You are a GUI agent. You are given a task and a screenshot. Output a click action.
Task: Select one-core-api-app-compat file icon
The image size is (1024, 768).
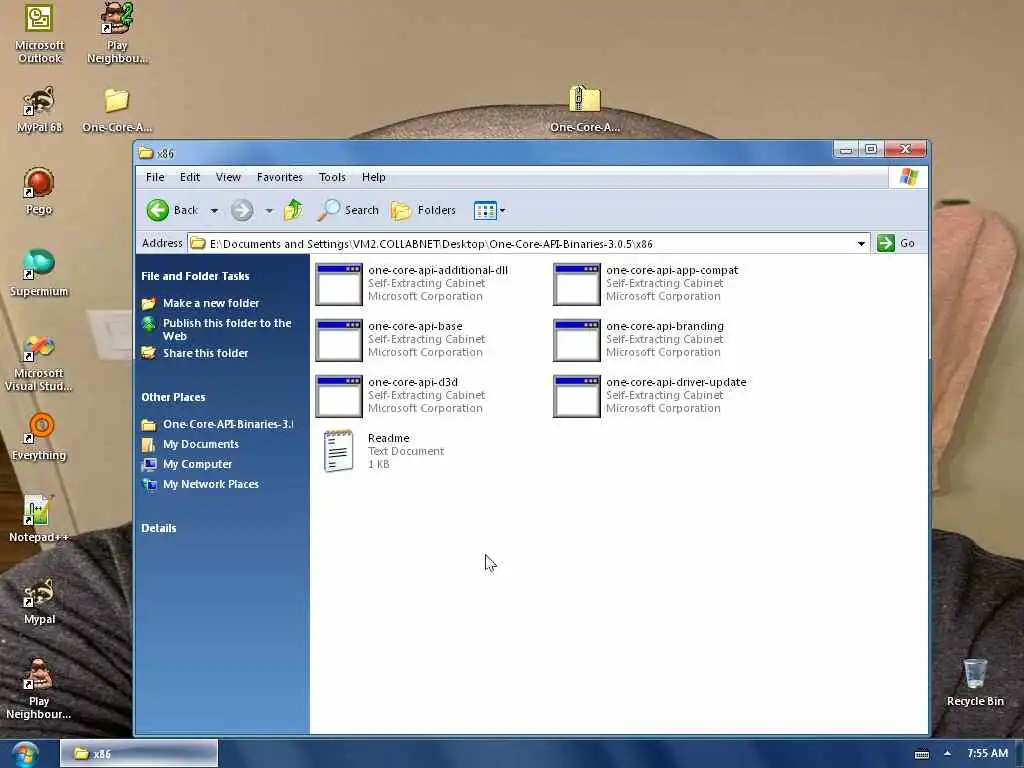[x=576, y=285]
